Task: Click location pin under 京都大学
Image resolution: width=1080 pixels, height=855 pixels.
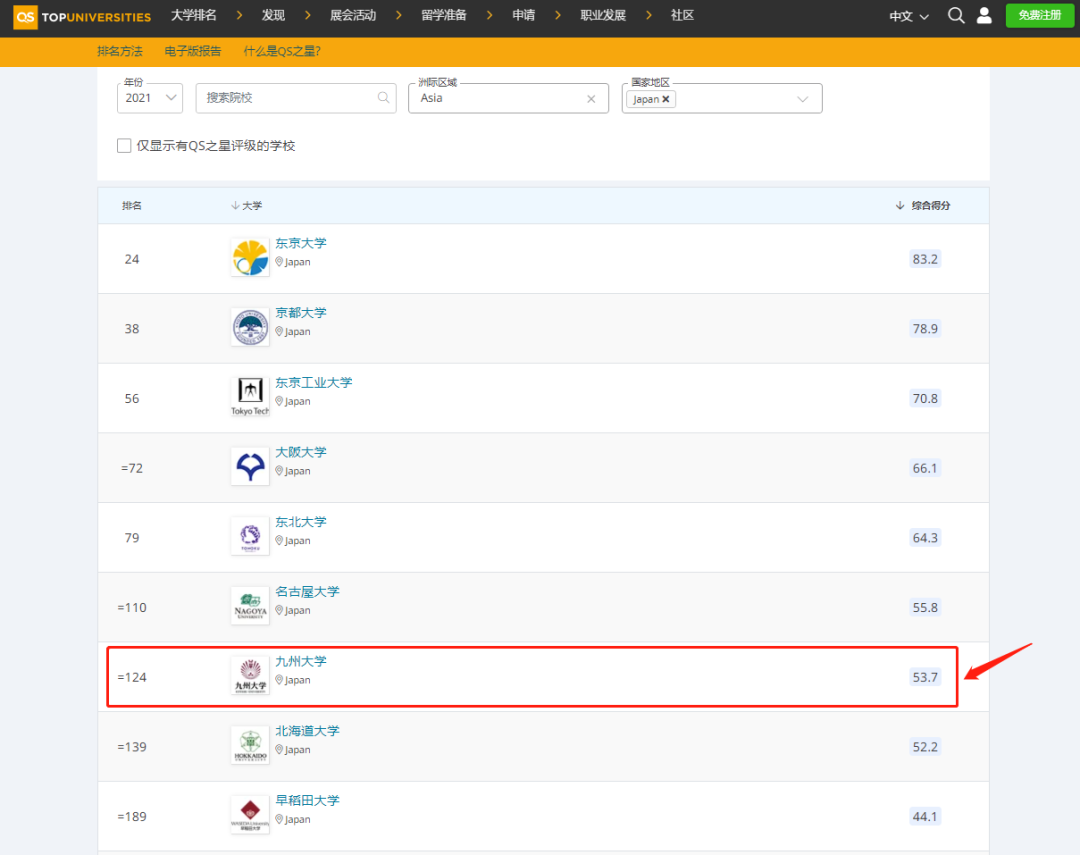Action: pos(279,331)
